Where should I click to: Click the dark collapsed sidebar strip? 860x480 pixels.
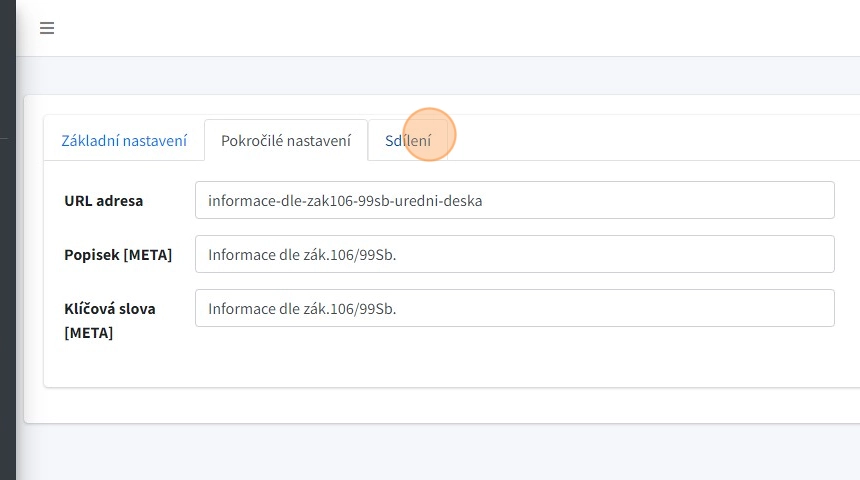click(x=7, y=300)
